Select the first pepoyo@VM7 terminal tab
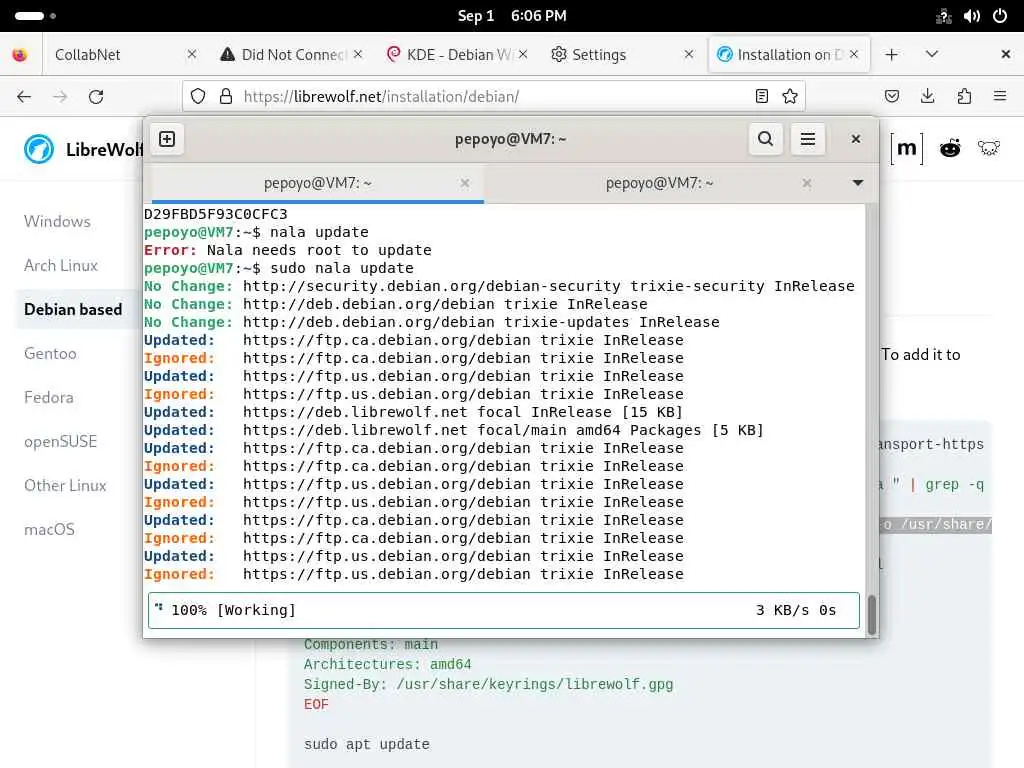Screen dimensions: 1024x768 tap(317, 184)
